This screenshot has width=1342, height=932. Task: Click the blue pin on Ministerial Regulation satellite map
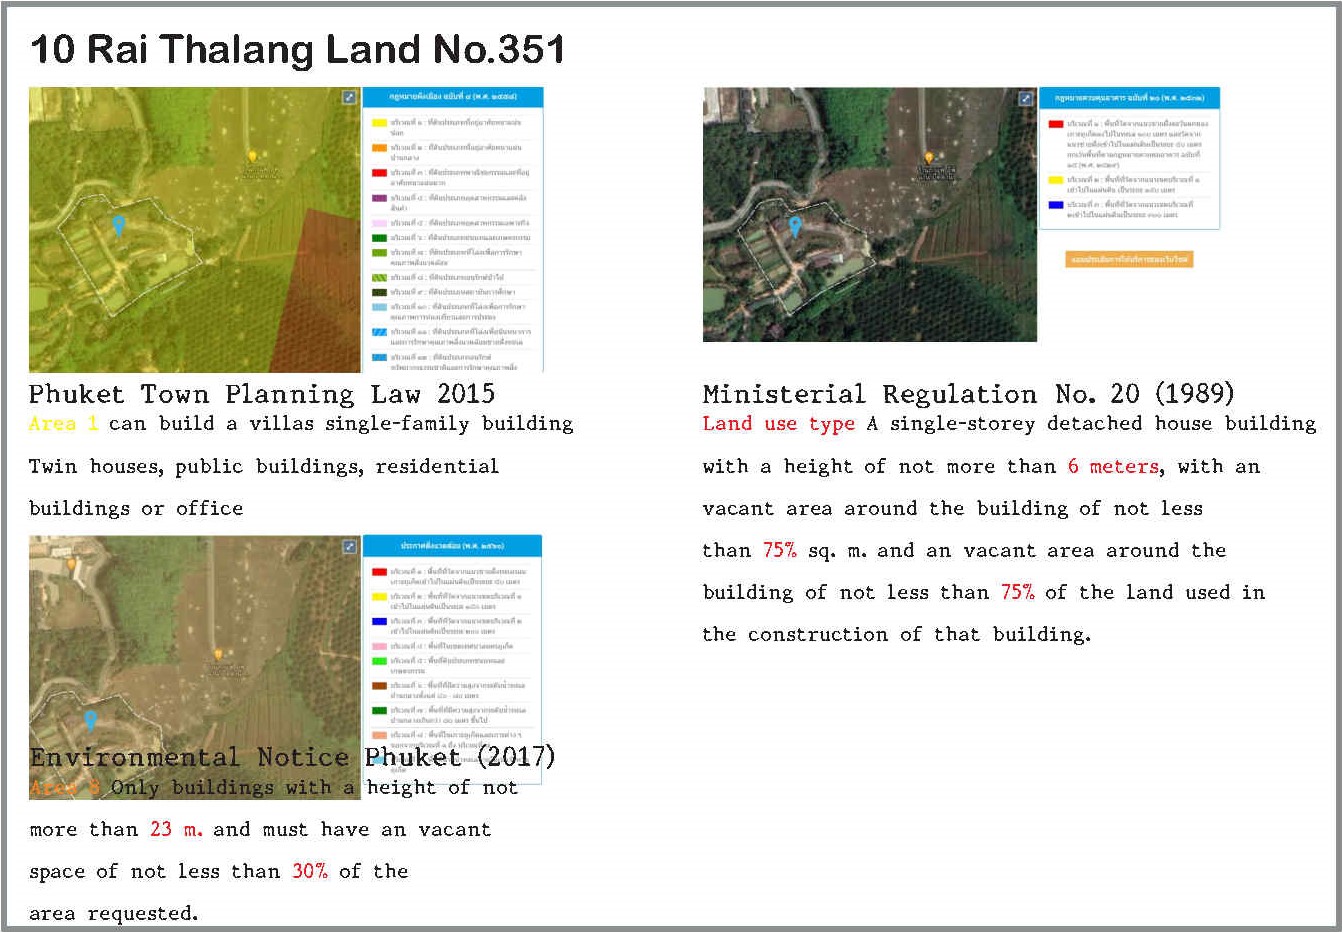point(795,227)
